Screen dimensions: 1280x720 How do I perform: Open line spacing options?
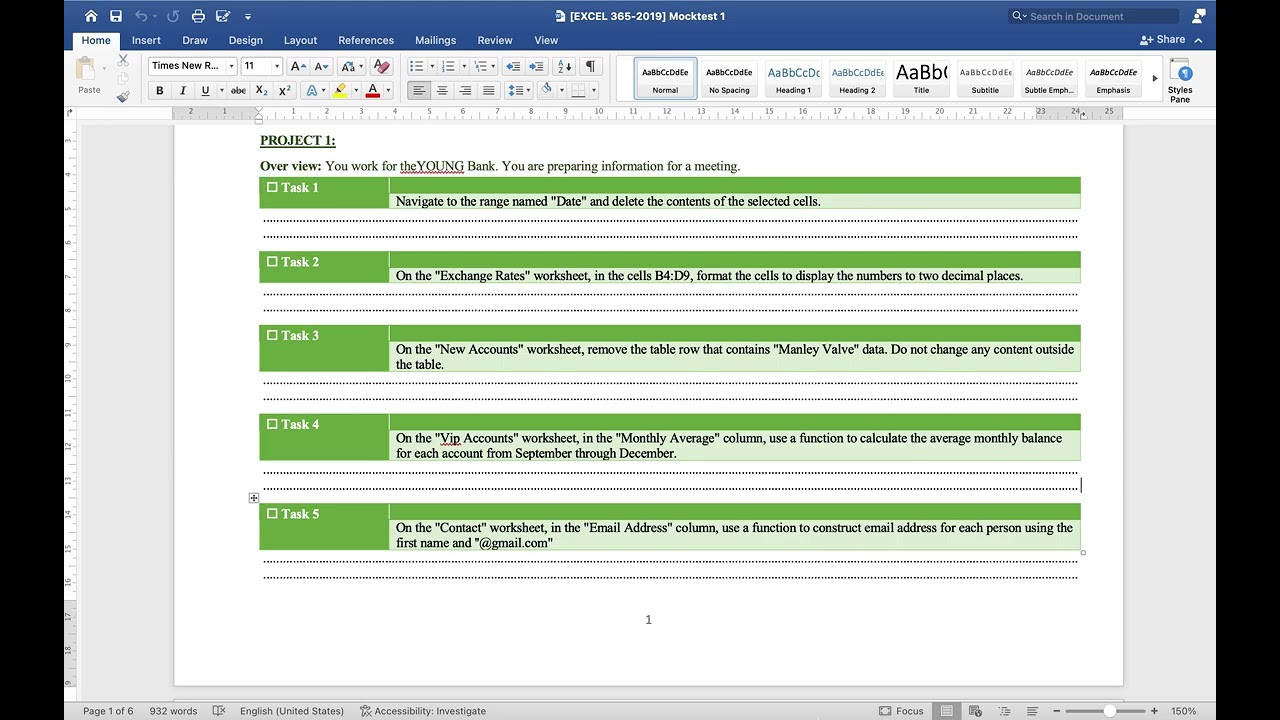pyautogui.click(x=518, y=90)
